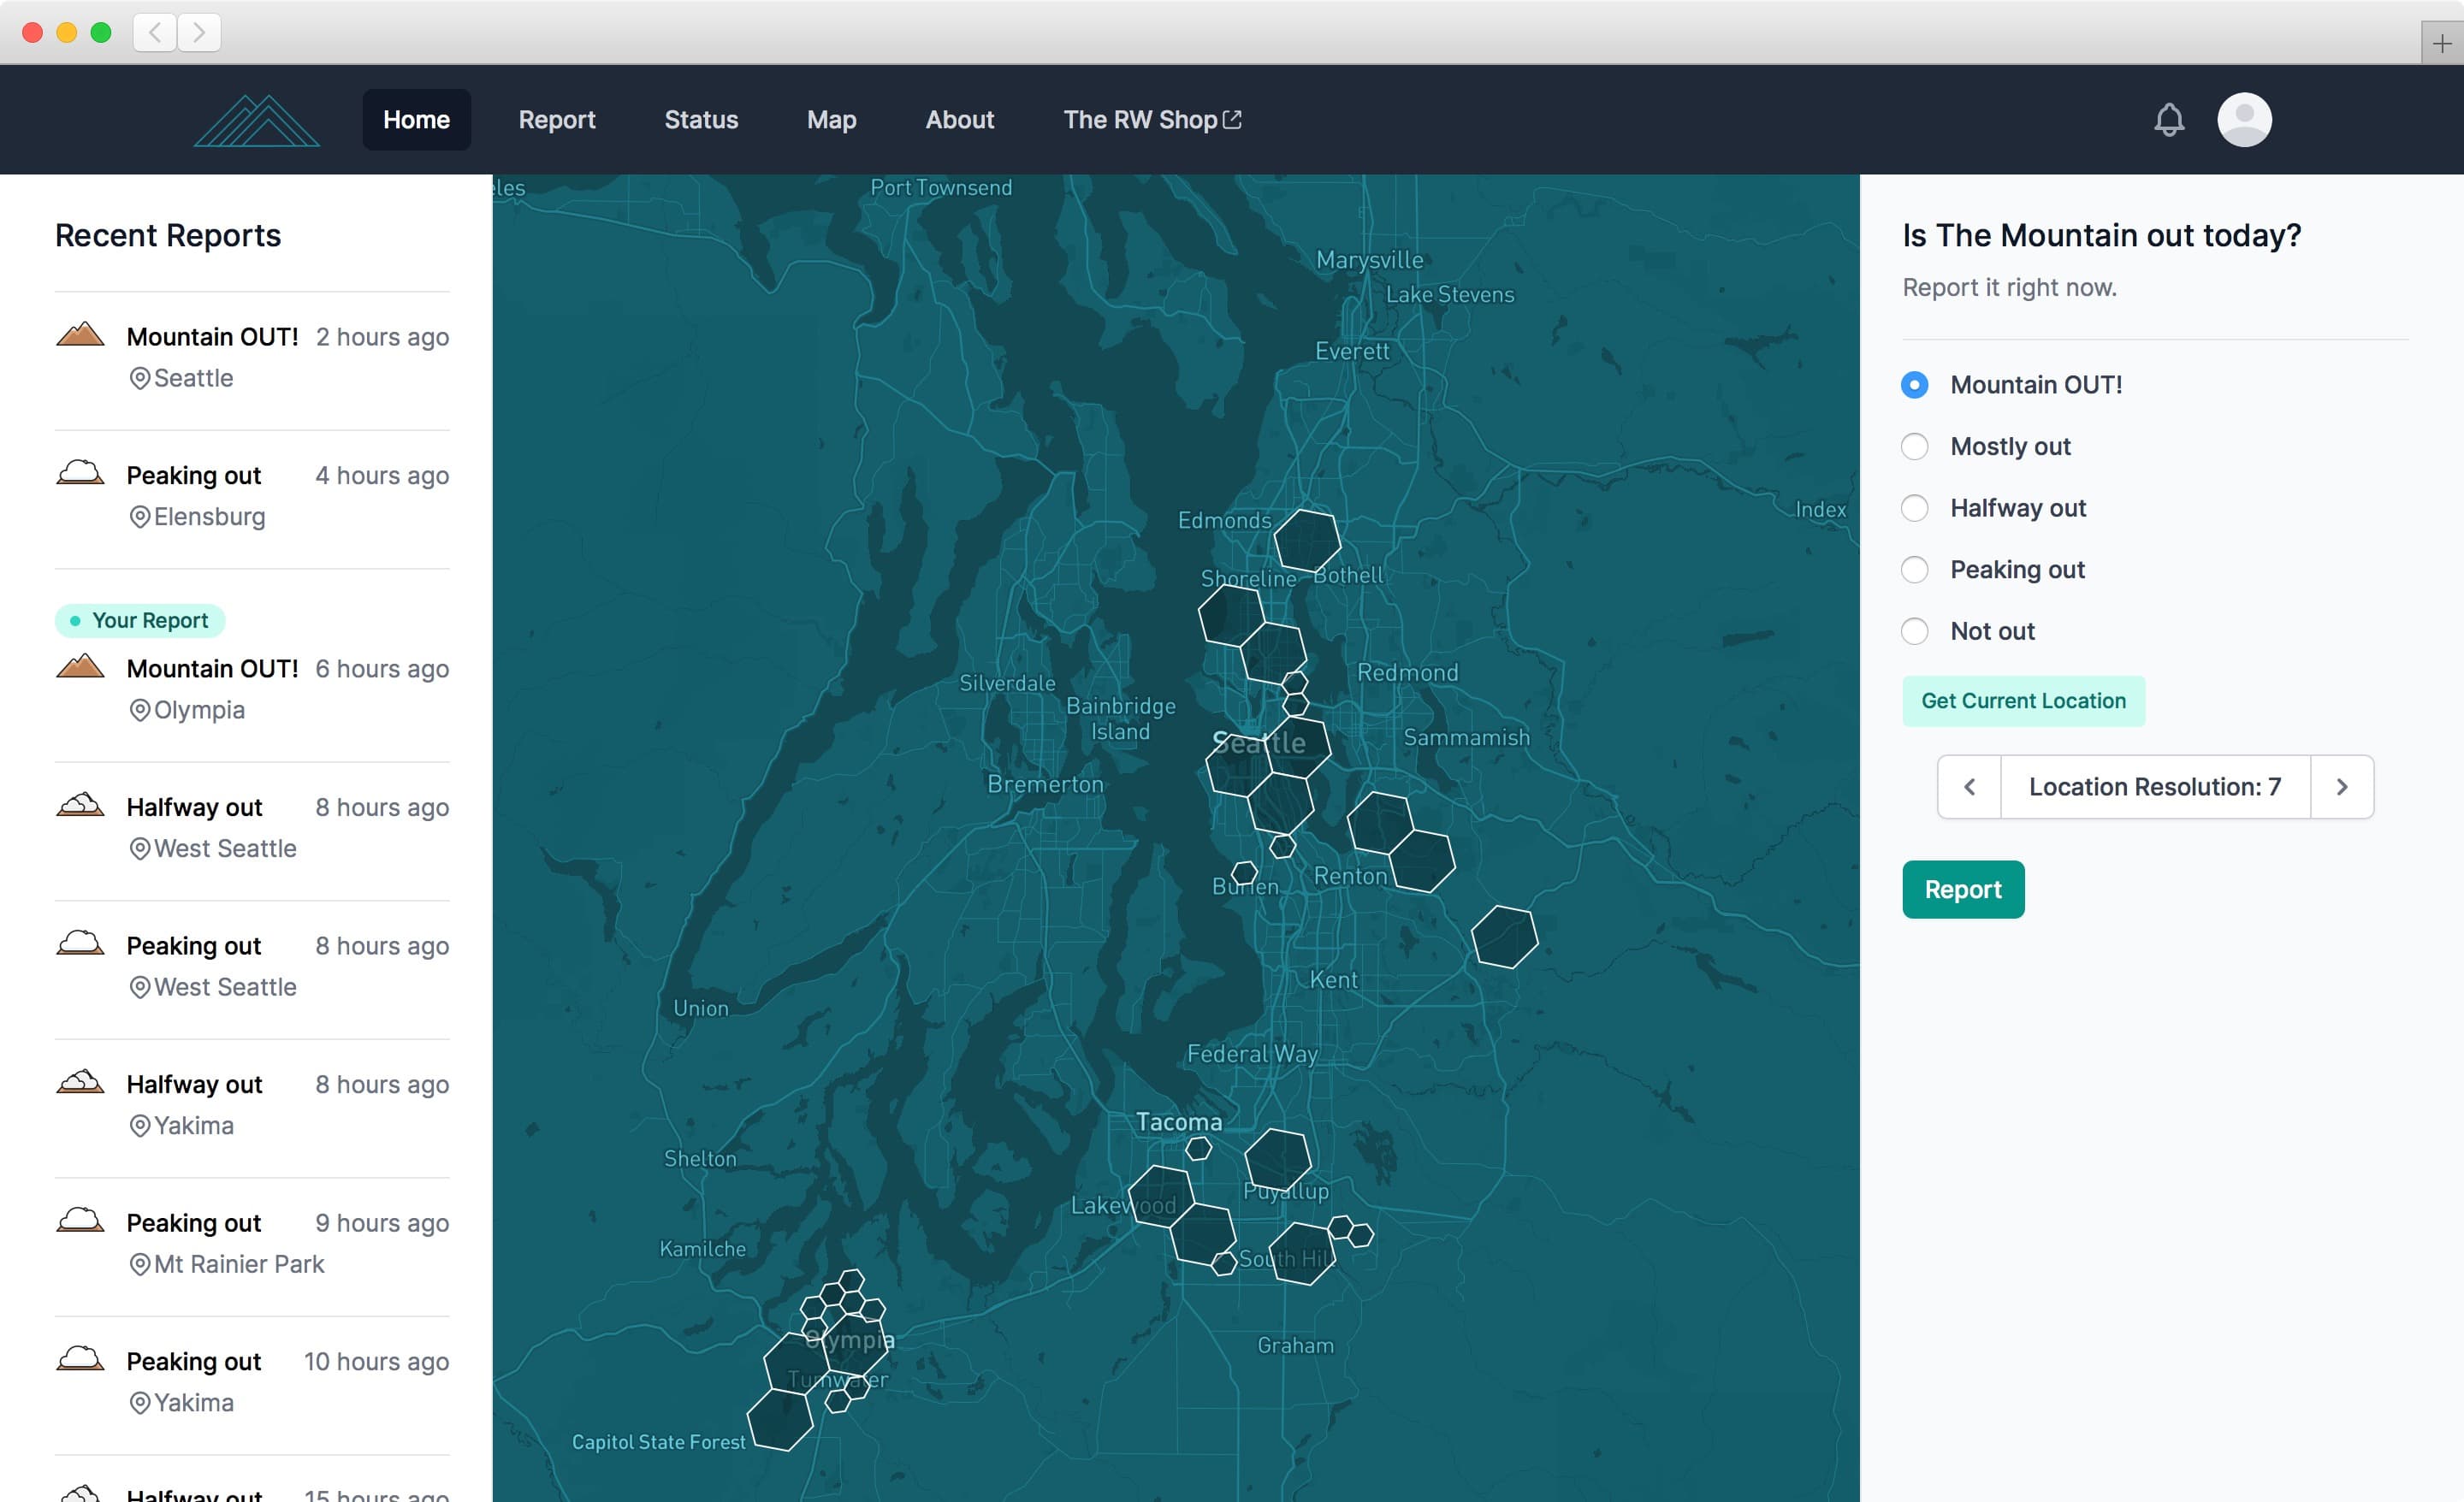2464x1502 pixels.
Task: Click the location pin next to Mt Rainier Park
Action: pos(140,1265)
